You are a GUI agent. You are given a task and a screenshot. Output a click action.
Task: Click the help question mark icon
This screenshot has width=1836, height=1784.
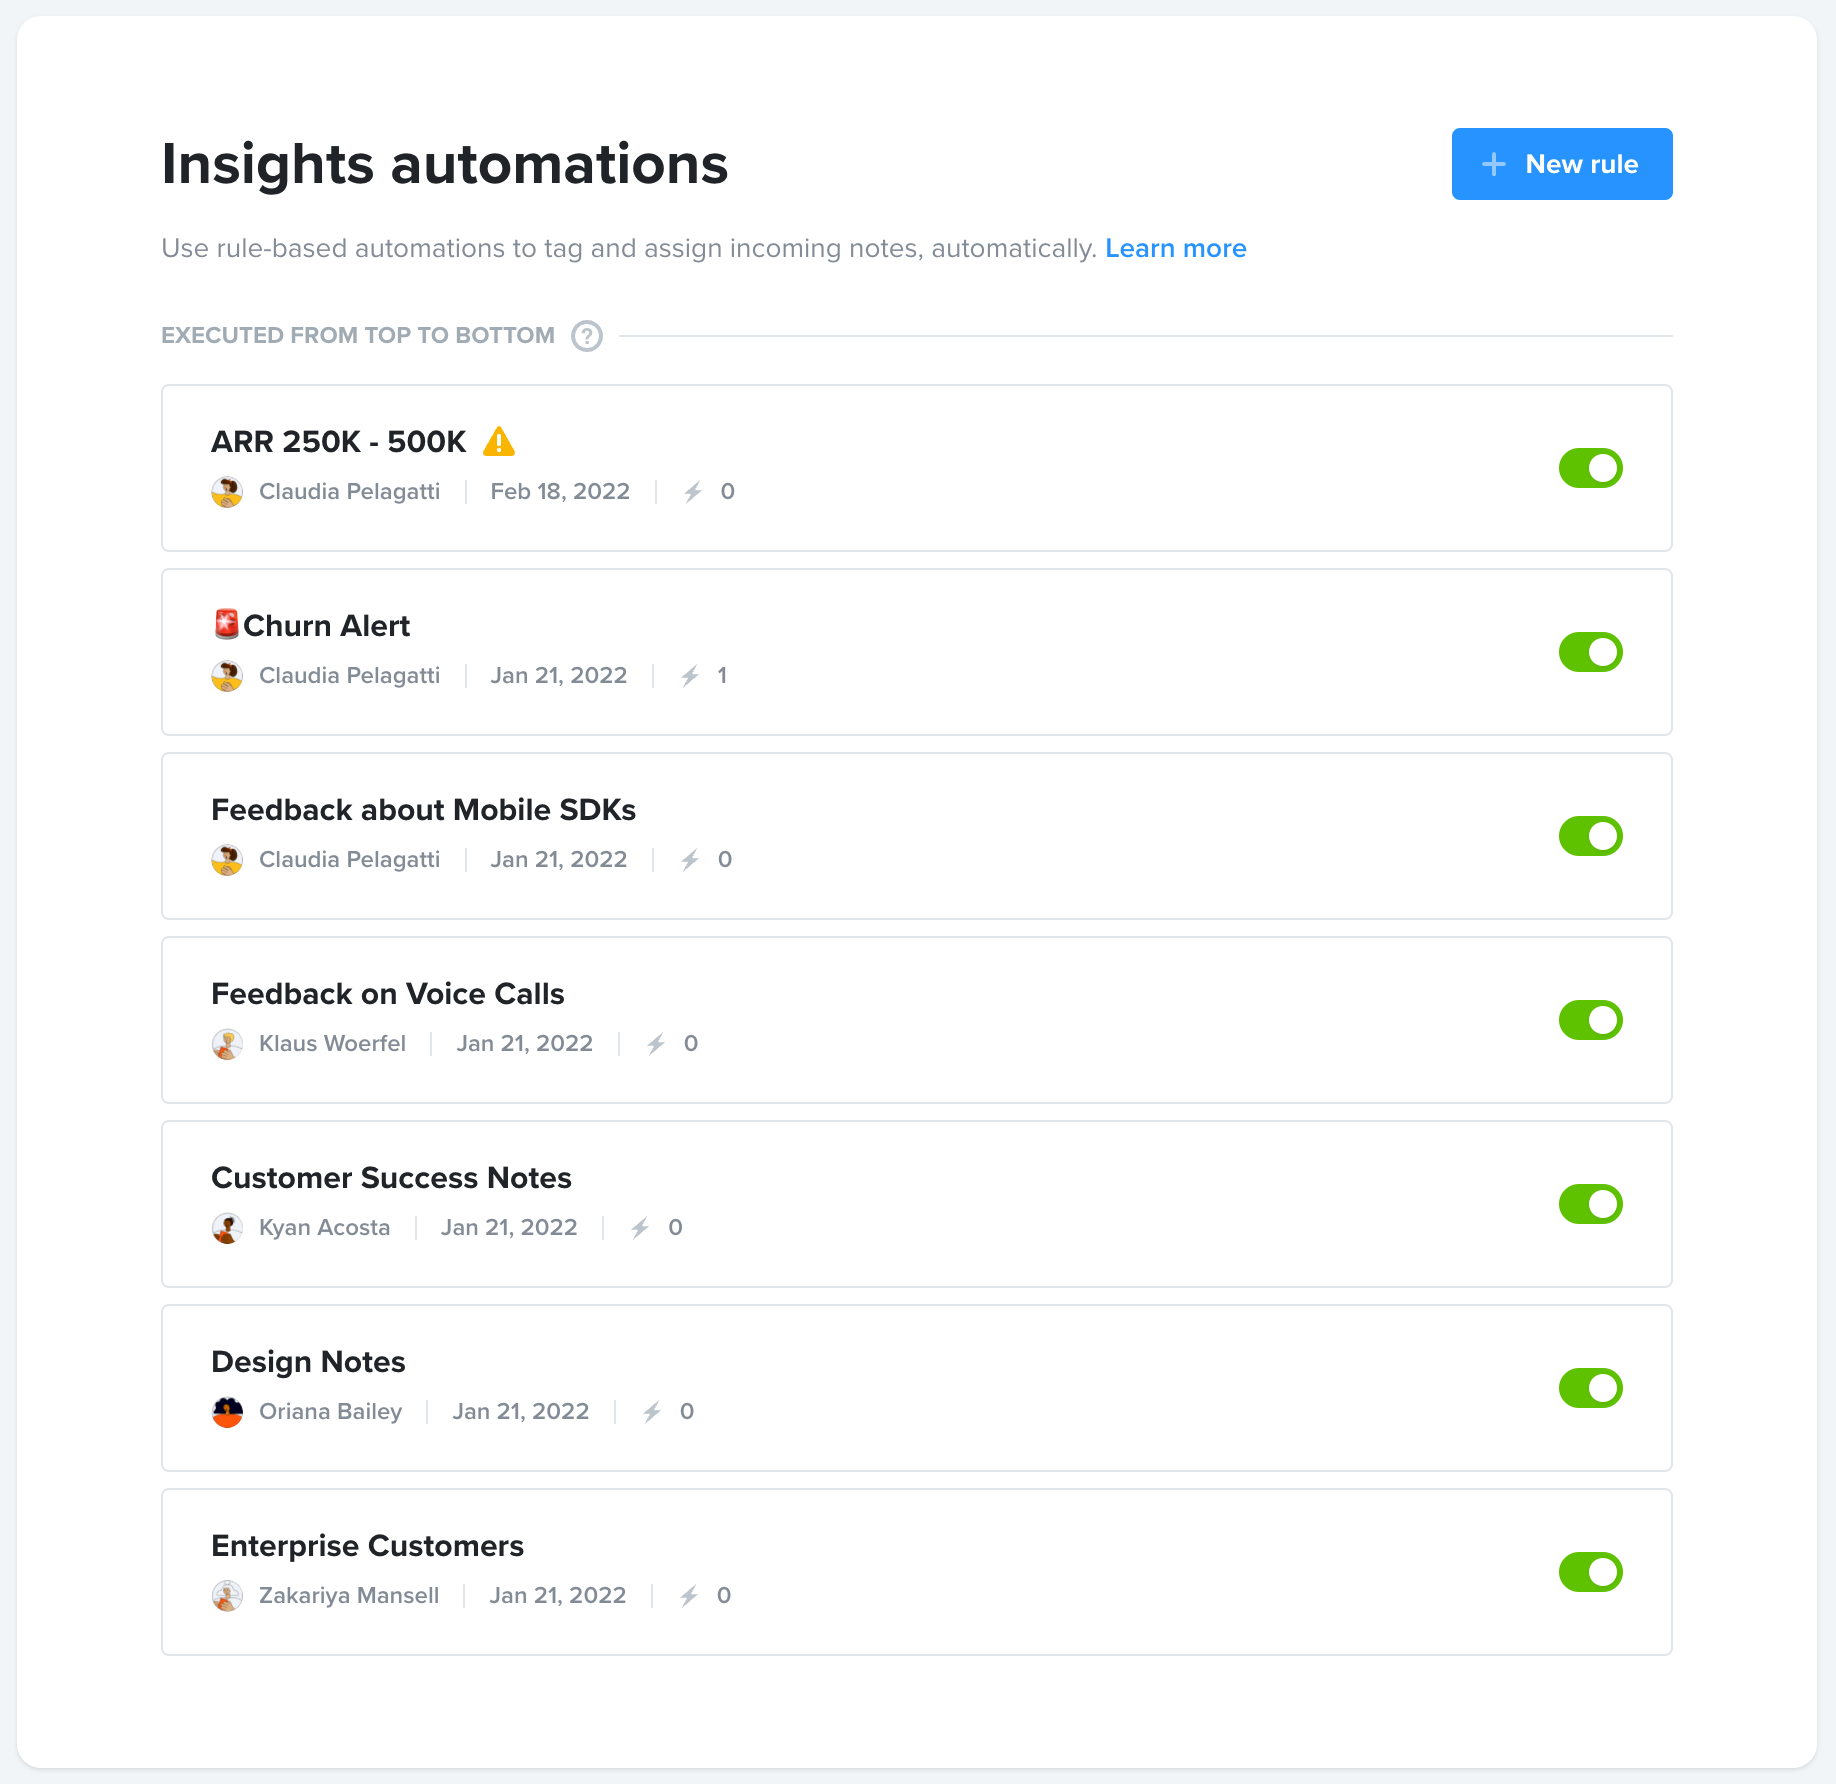[587, 336]
